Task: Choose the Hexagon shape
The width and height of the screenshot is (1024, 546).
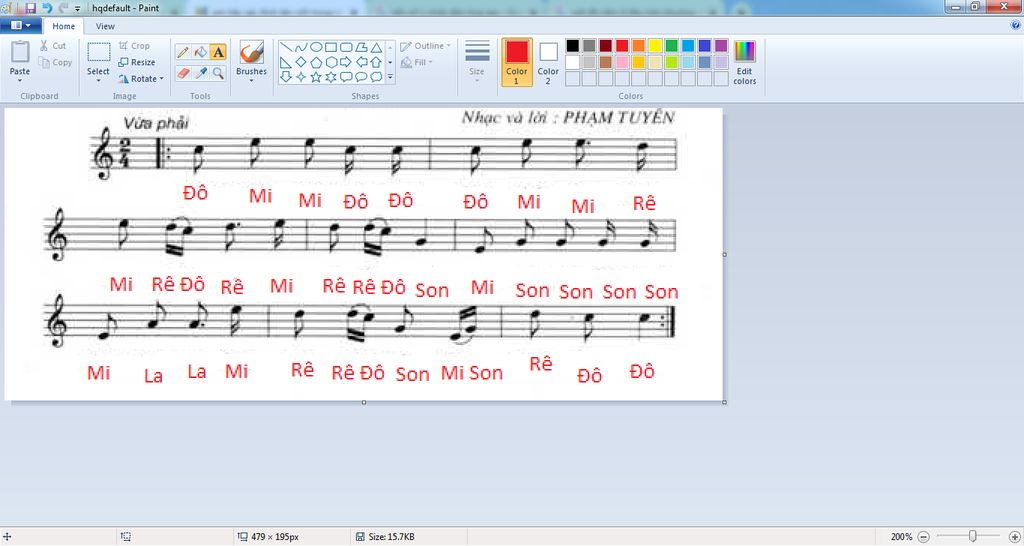Action: 331,62
